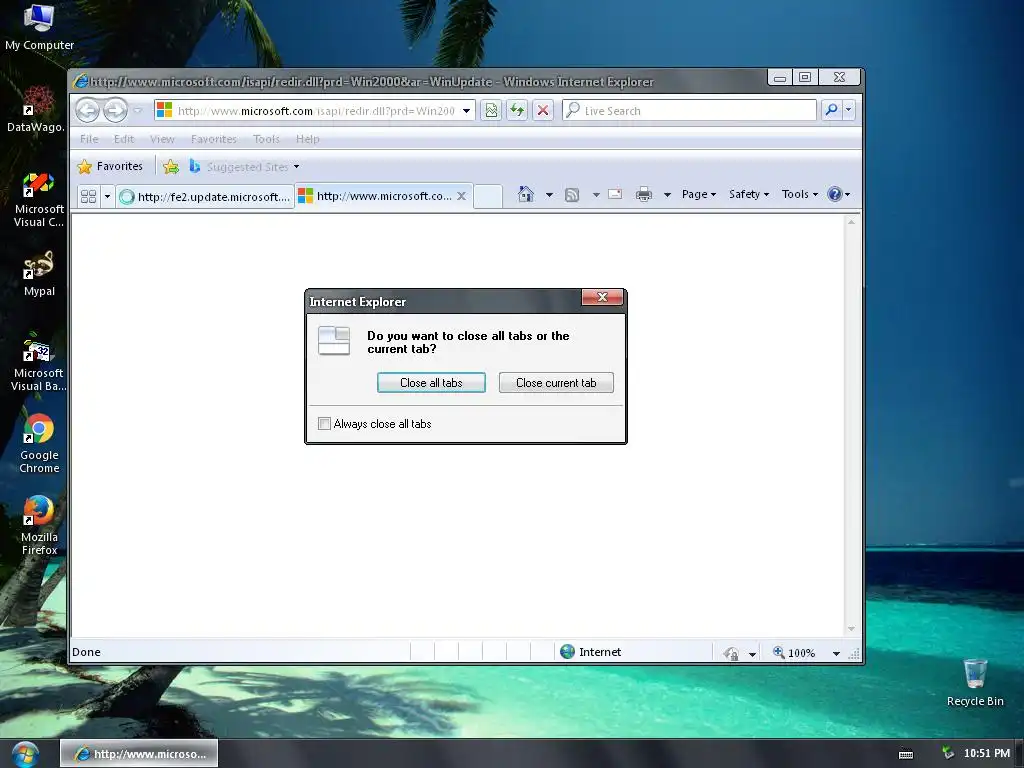The height and width of the screenshot is (768, 1024).
Task: Expand the Feeds dropdown arrow
Action: 596,195
